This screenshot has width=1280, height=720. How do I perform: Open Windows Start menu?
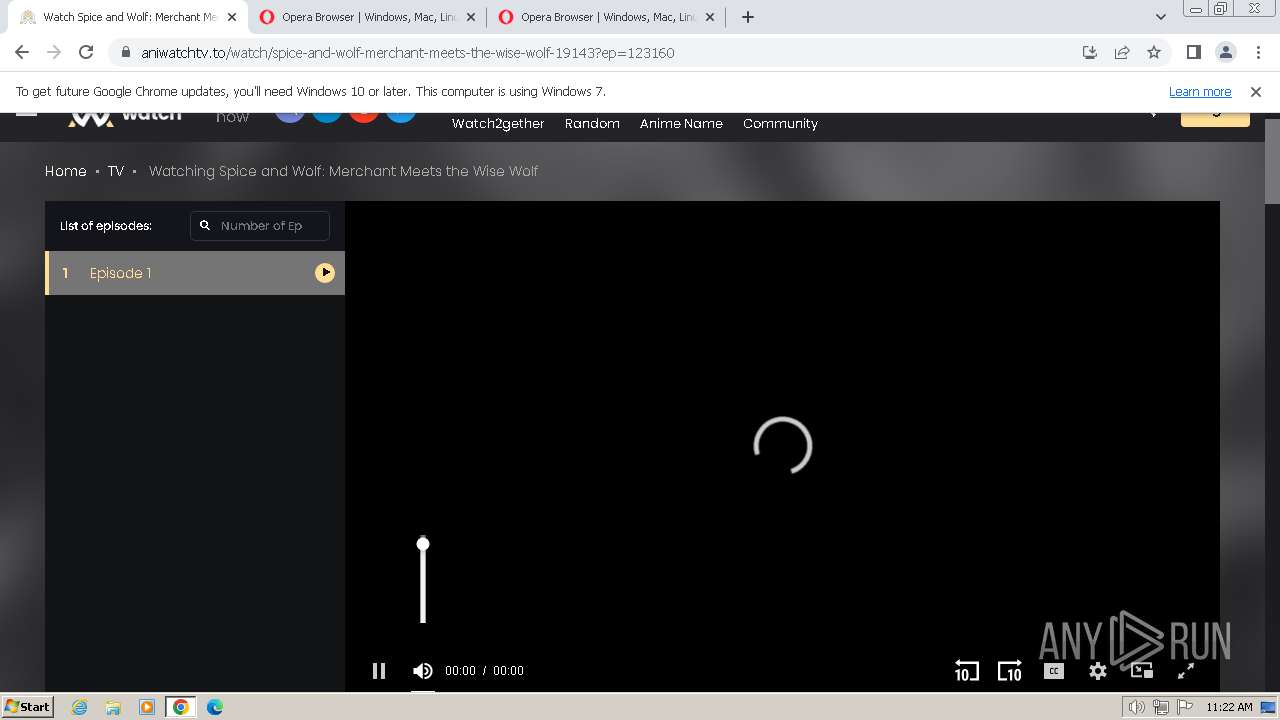[28, 706]
